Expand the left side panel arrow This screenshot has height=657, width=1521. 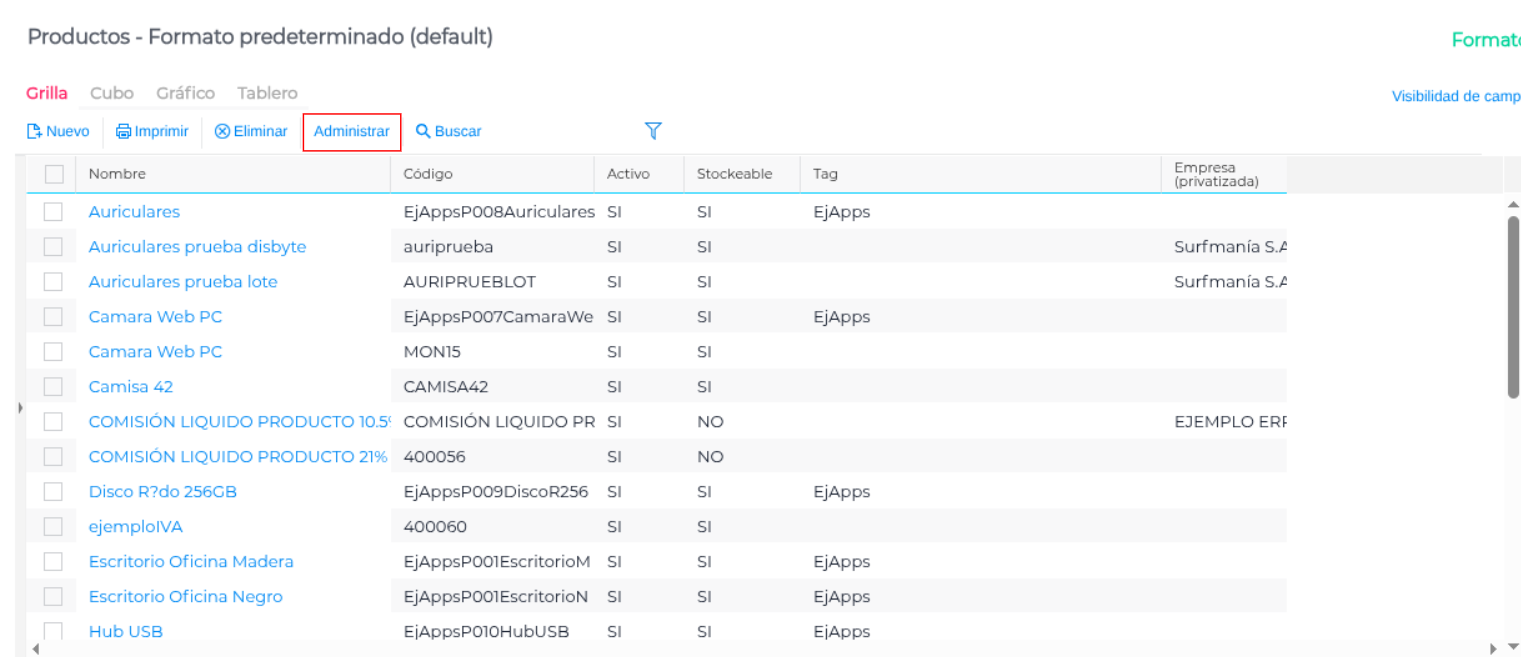click(x=20, y=408)
